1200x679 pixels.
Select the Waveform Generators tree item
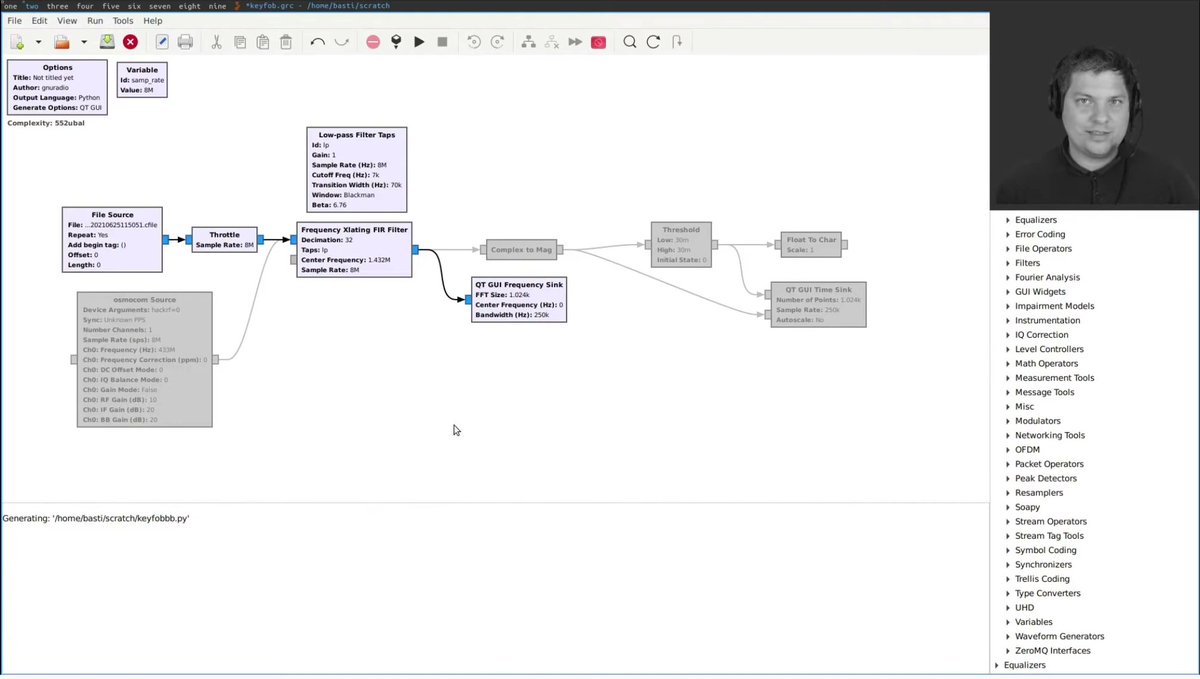[1059, 636]
